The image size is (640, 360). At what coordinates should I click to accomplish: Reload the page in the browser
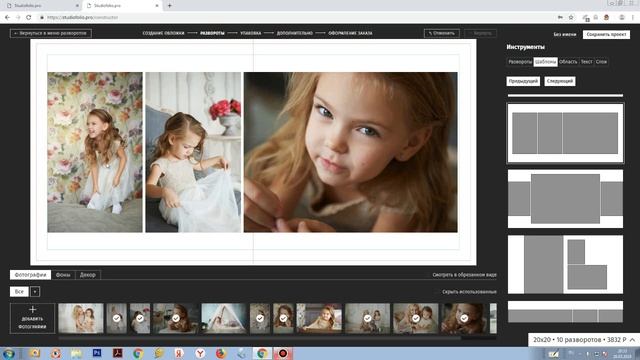click(x=29, y=18)
